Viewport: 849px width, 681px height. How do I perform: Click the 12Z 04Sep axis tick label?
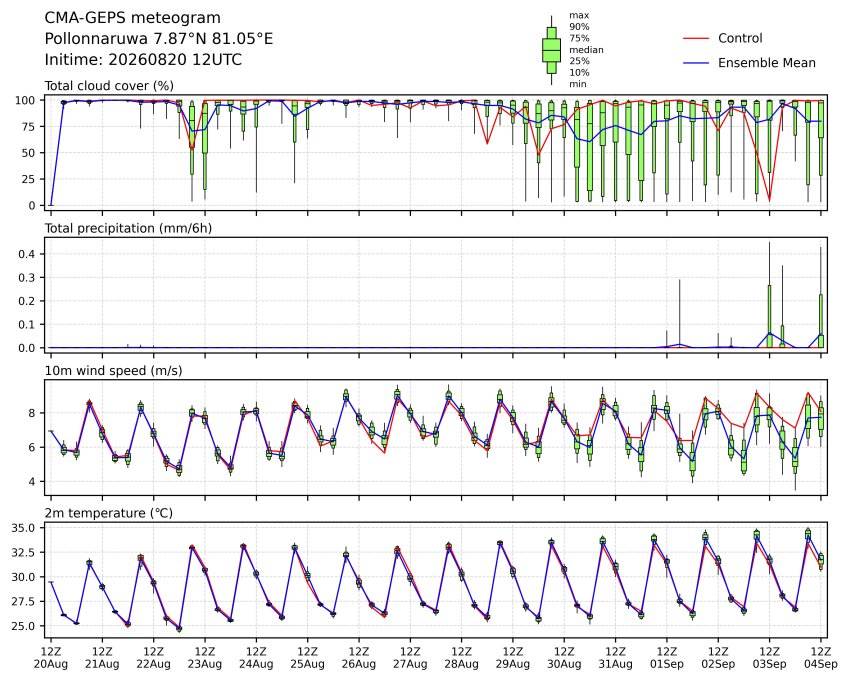(x=820, y=658)
